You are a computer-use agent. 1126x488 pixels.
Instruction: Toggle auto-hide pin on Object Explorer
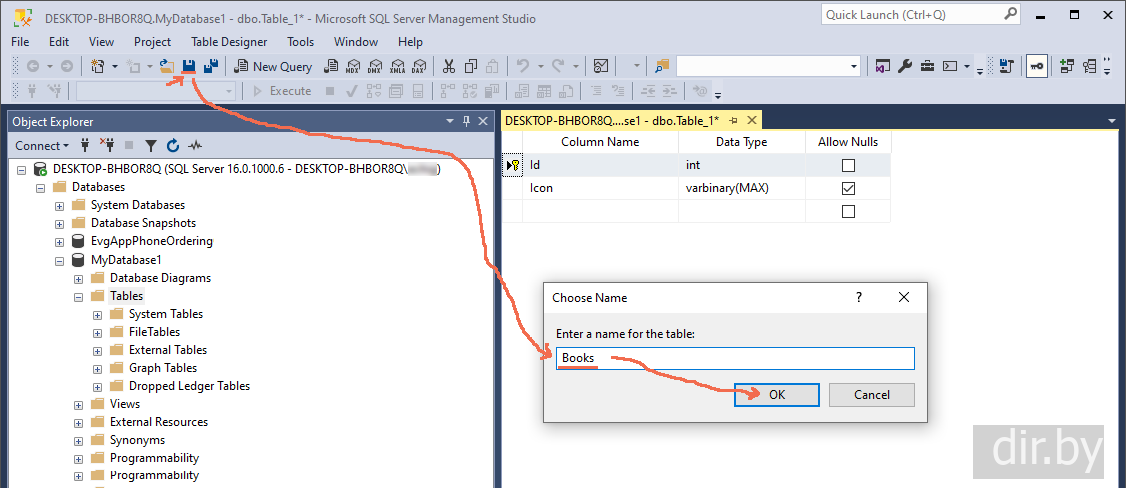(466, 121)
